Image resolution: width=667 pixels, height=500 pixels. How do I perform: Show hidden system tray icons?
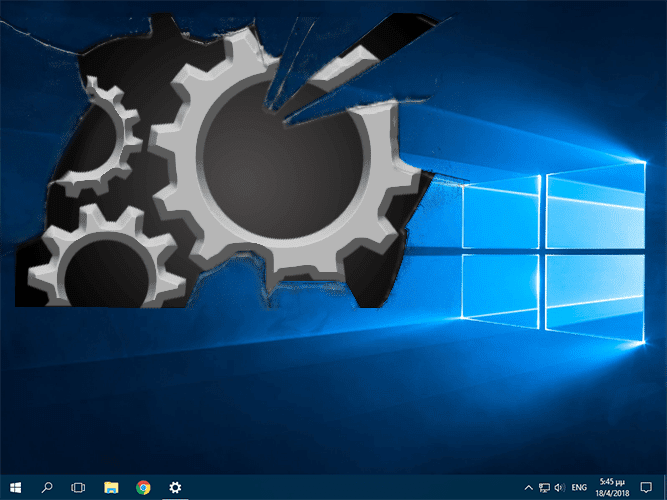[528, 488]
